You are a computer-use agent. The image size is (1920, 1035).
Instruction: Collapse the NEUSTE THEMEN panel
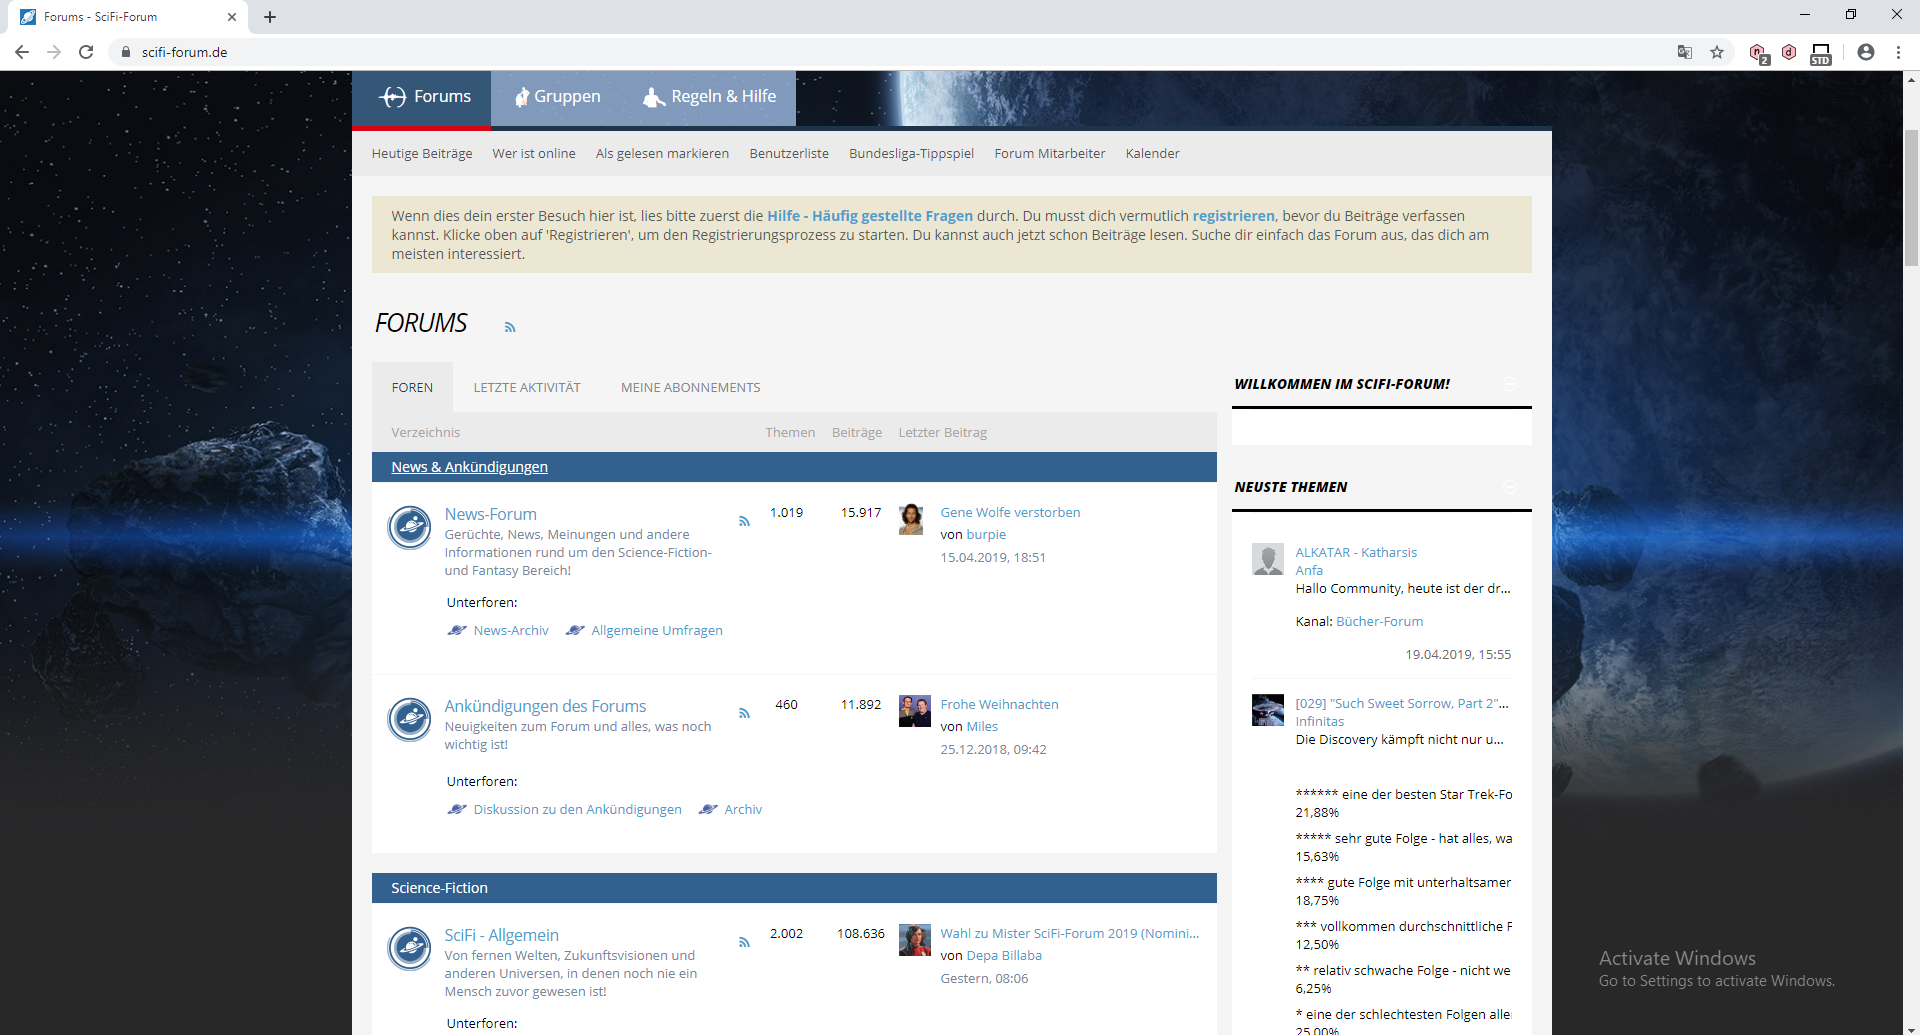[1510, 487]
